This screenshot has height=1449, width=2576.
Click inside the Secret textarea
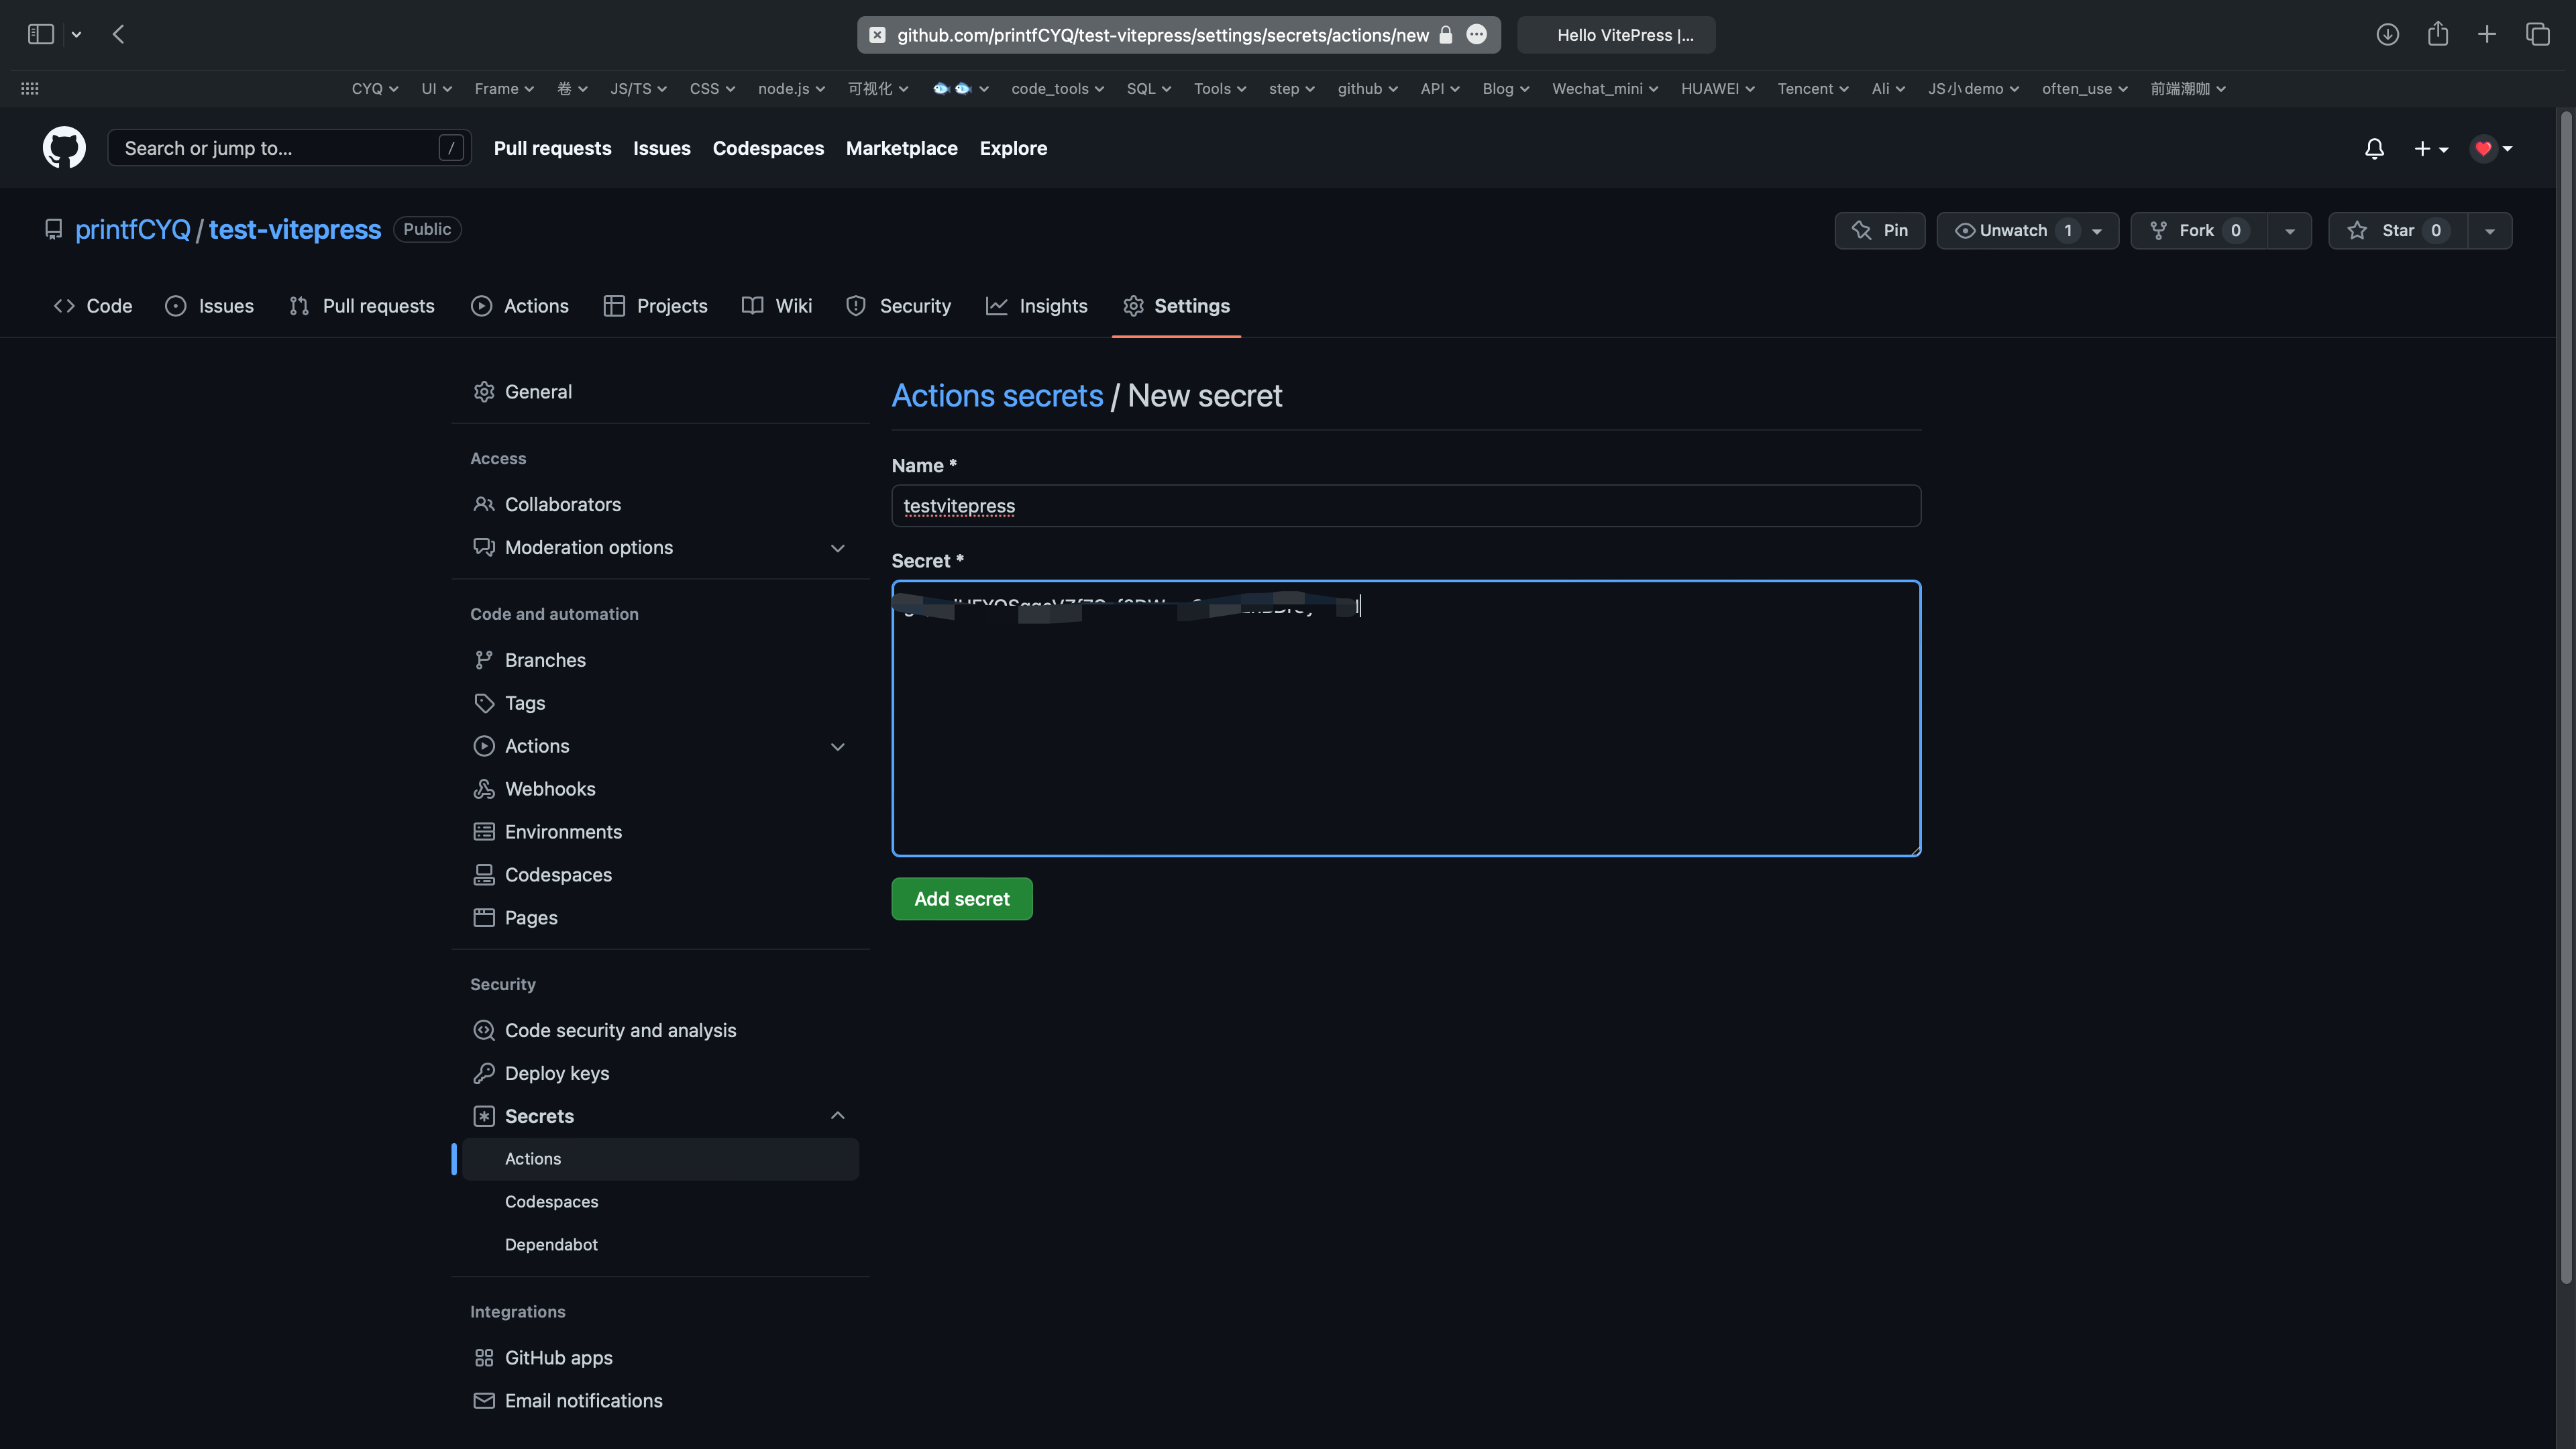(1406, 718)
